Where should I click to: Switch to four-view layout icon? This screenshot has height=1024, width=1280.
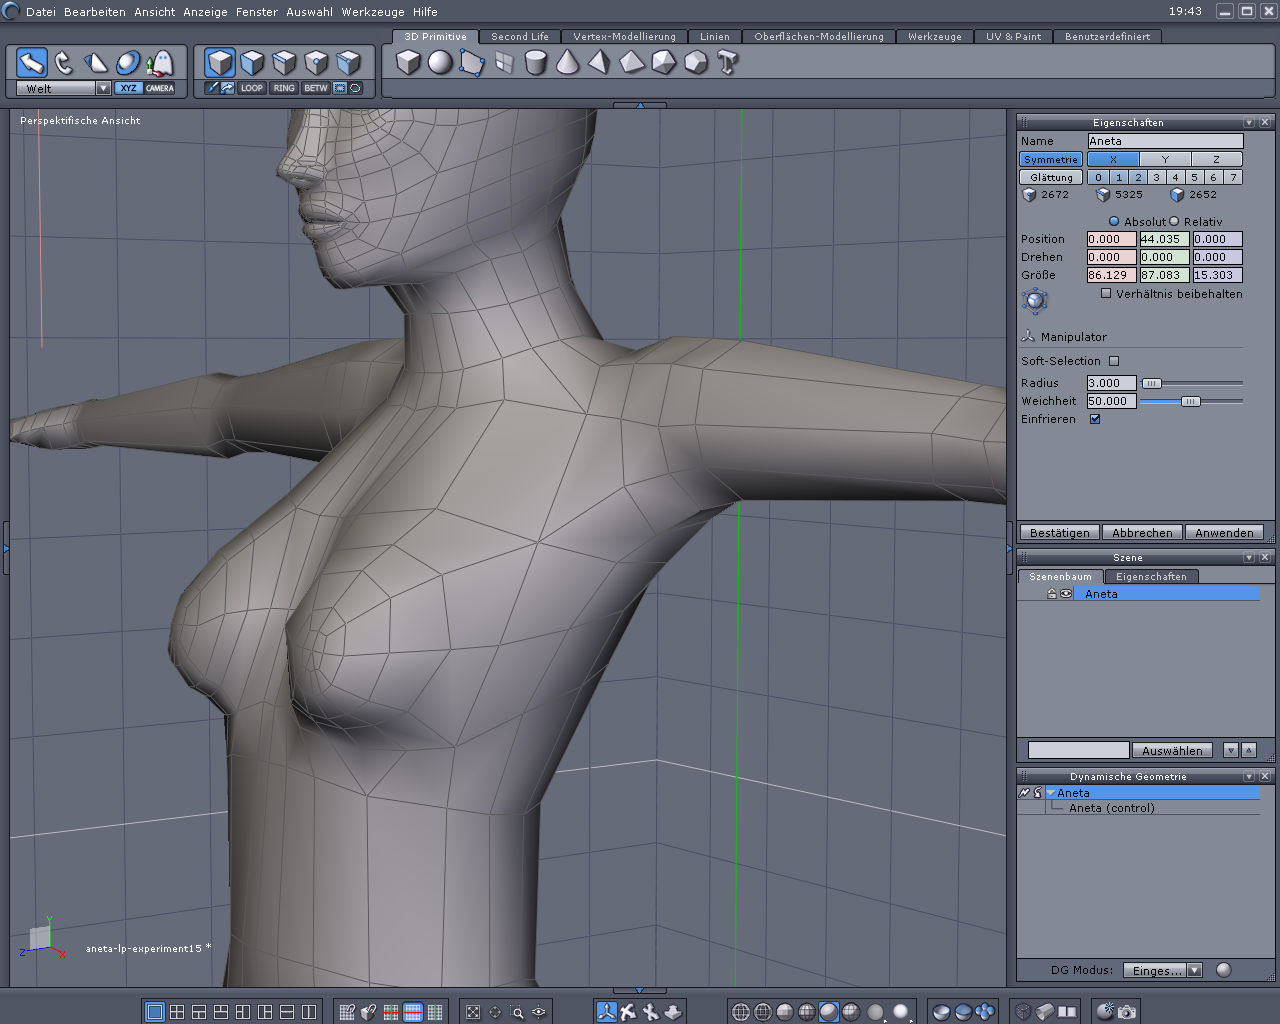click(177, 1012)
